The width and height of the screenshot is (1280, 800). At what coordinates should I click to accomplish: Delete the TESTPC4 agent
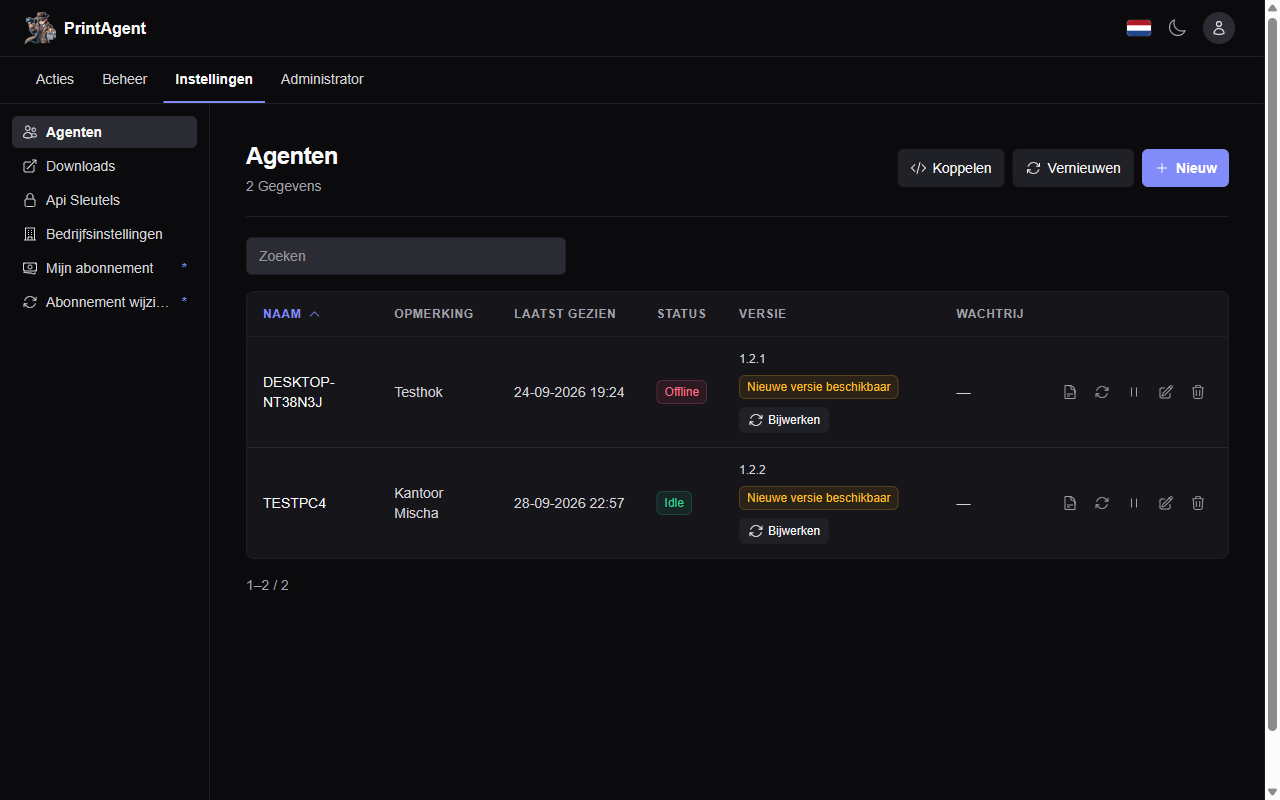click(x=1198, y=503)
